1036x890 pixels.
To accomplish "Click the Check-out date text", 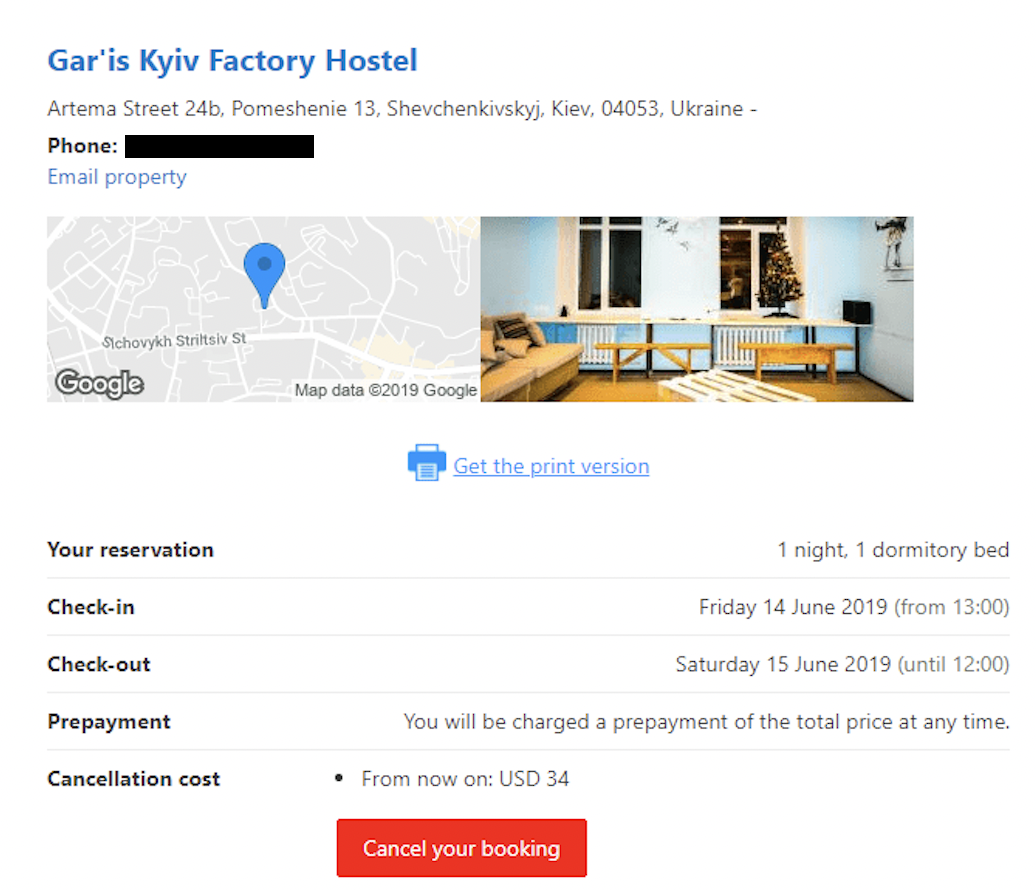I will (x=846, y=663).
